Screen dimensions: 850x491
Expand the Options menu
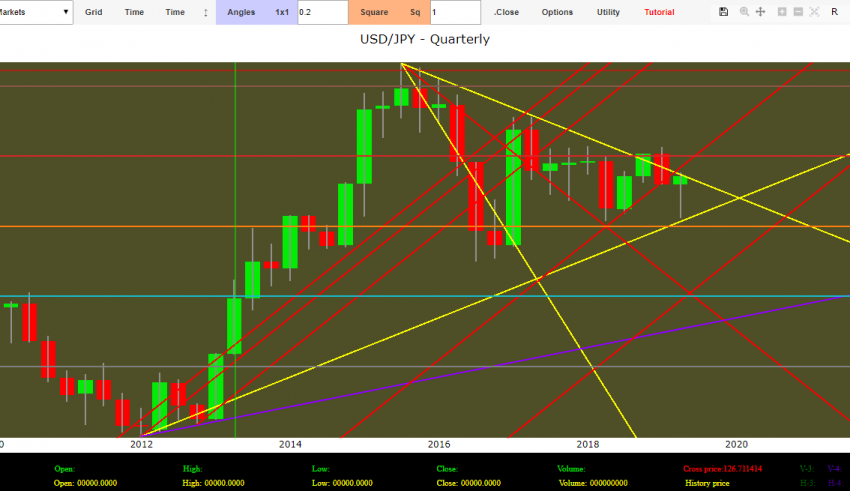(557, 12)
